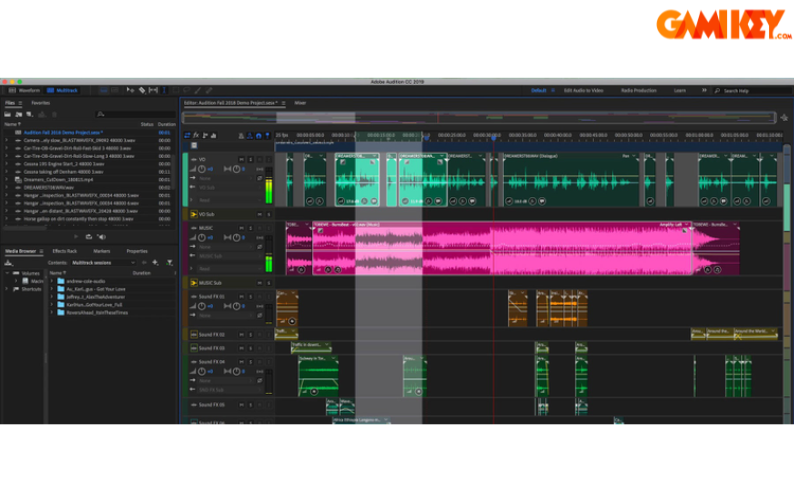800x500 pixels.
Task: Click the Files panel search field
Action: click(135, 115)
